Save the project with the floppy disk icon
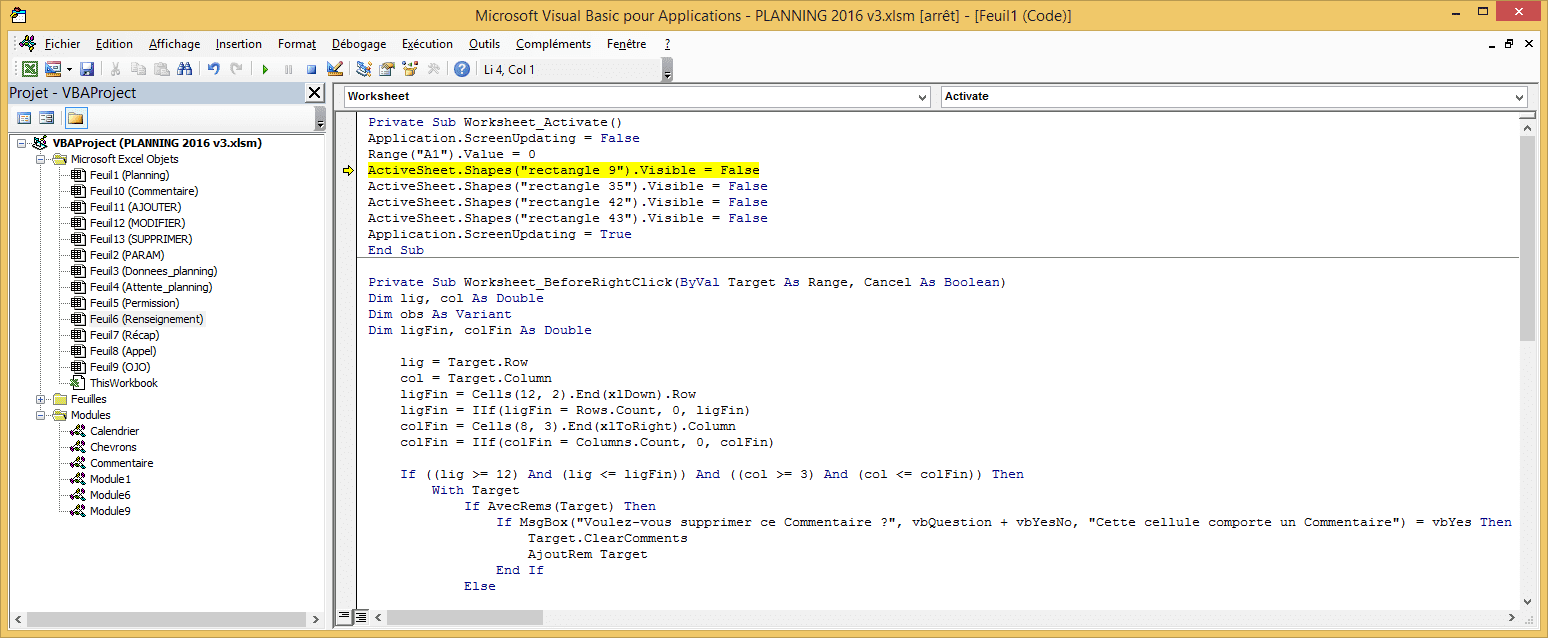The width and height of the screenshot is (1548, 638). [x=87, y=69]
